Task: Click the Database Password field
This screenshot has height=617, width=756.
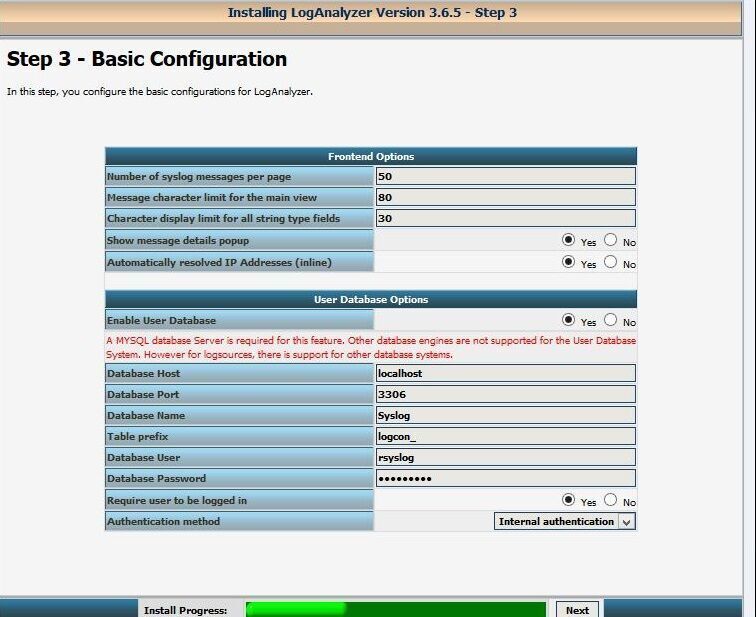Action: 505,478
